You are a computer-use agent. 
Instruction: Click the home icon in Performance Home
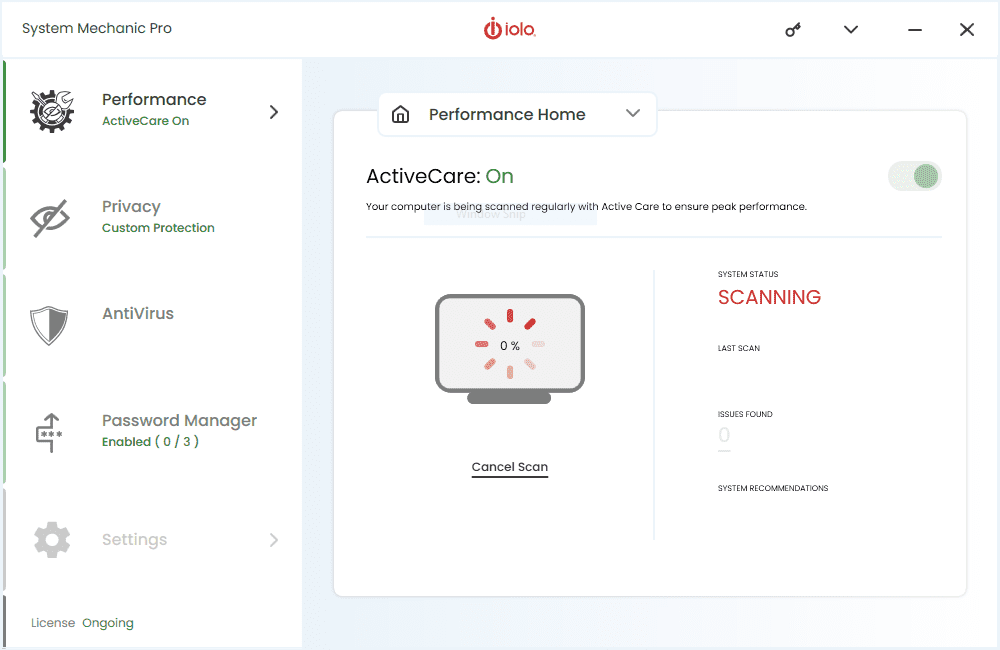click(401, 114)
